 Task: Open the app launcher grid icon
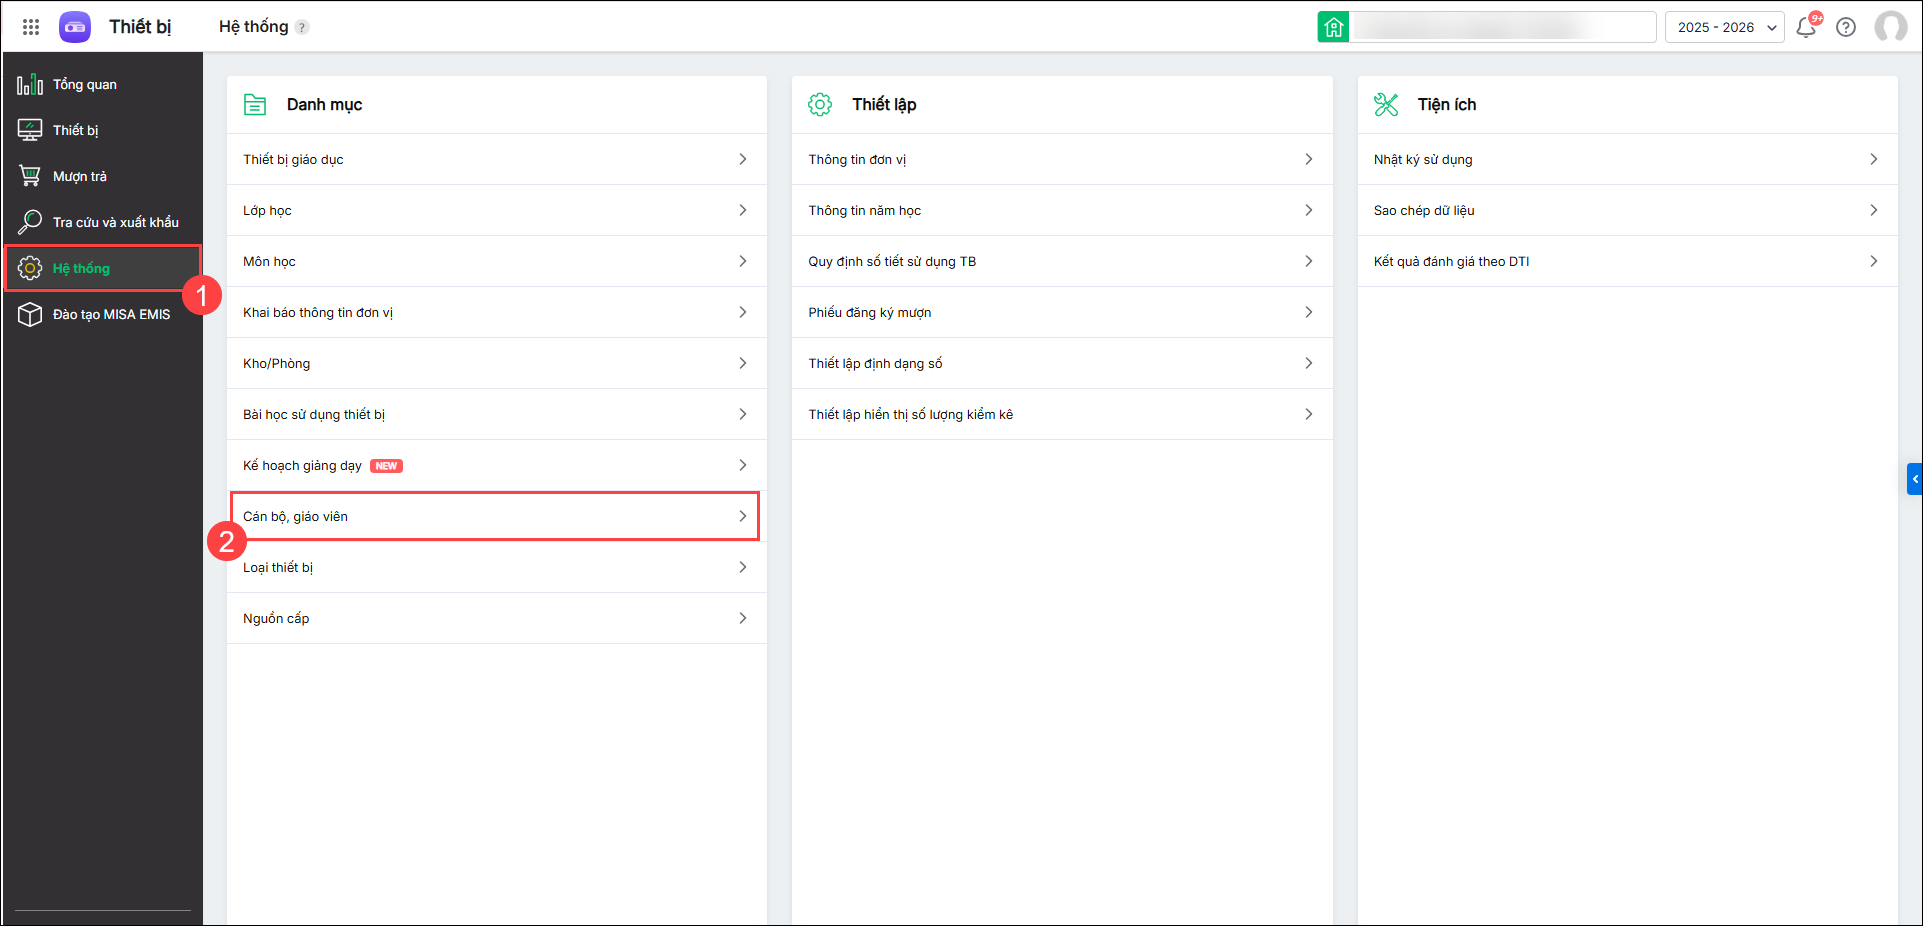click(x=31, y=27)
